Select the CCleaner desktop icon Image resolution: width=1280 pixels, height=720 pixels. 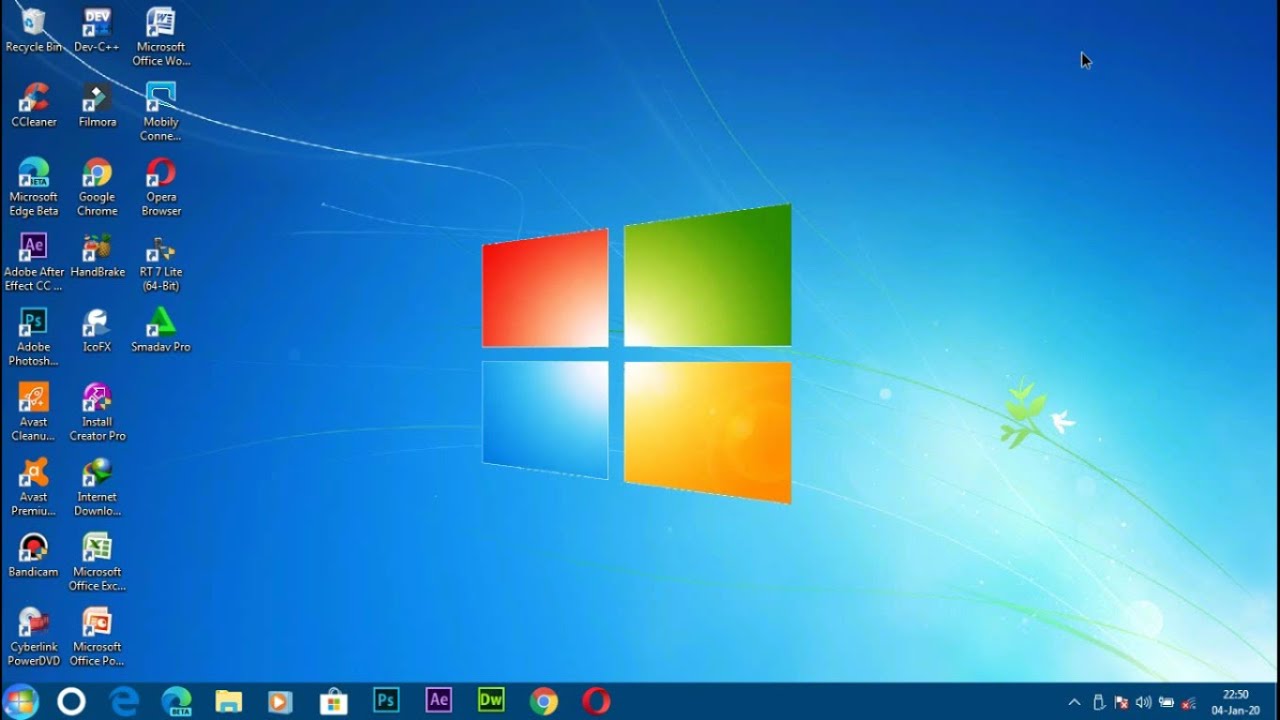33,106
